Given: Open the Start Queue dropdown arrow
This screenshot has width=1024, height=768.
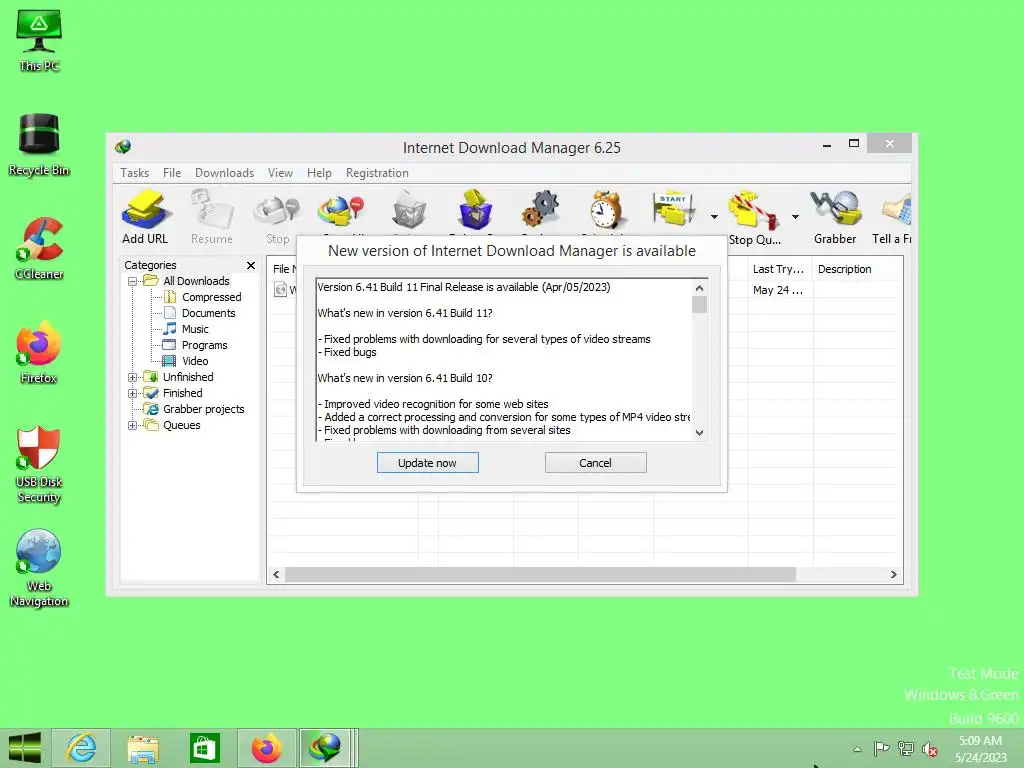Looking at the screenshot, I should pyautogui.click(x=714, y=217).
